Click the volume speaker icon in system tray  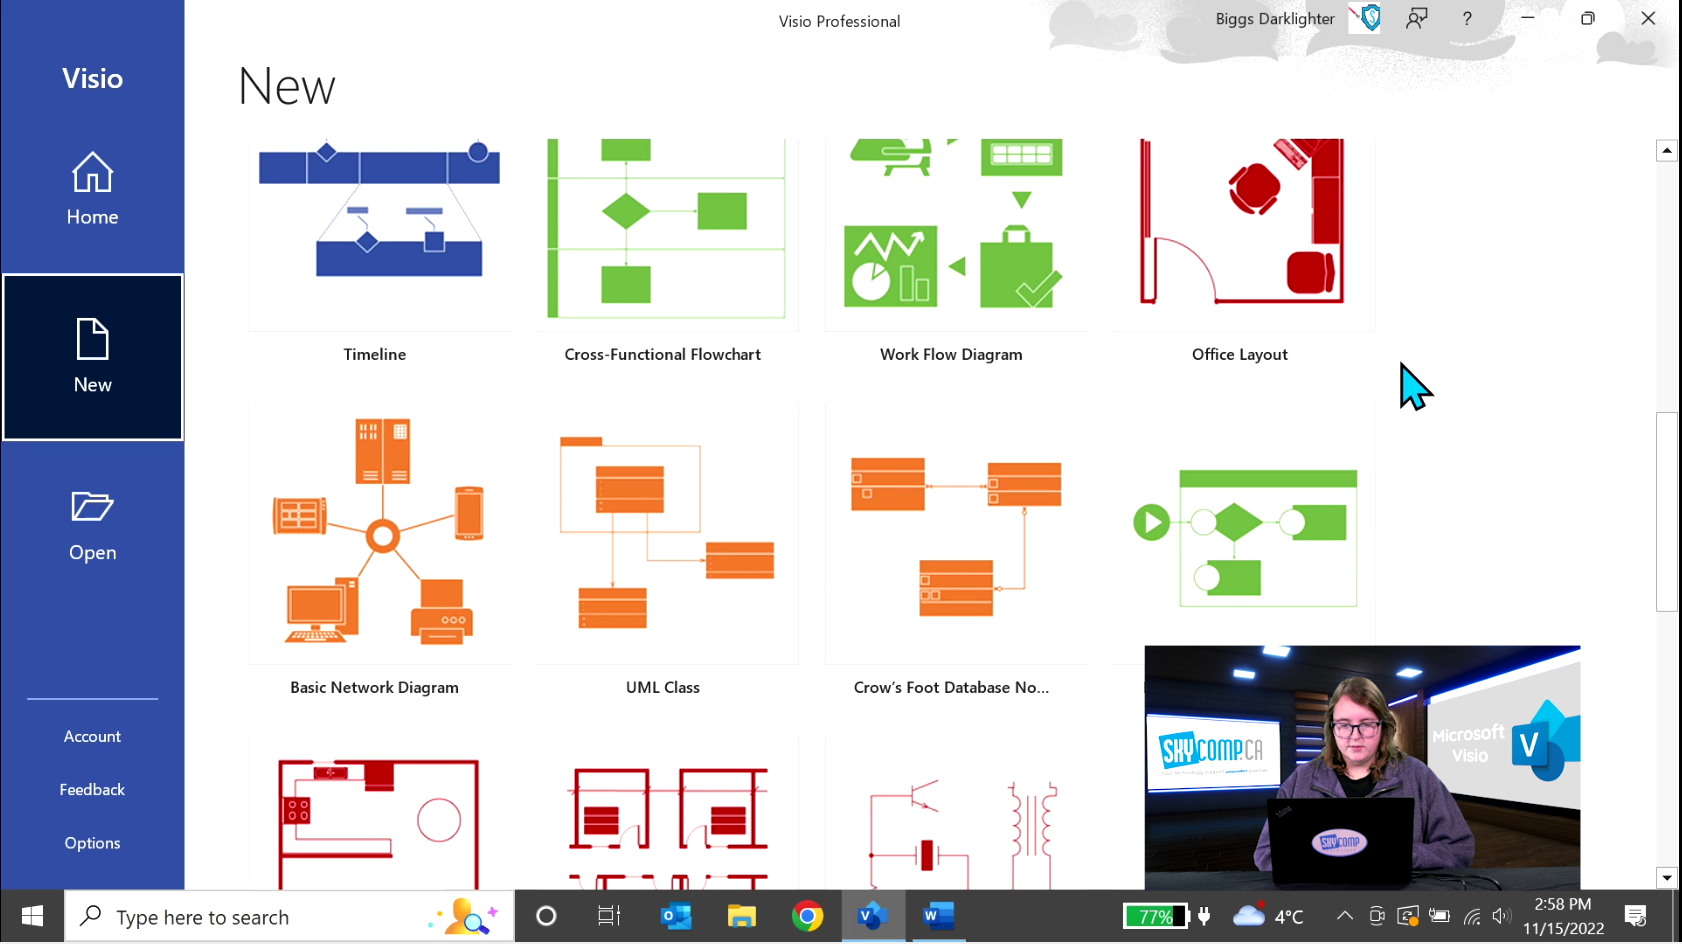(1502, 916)
